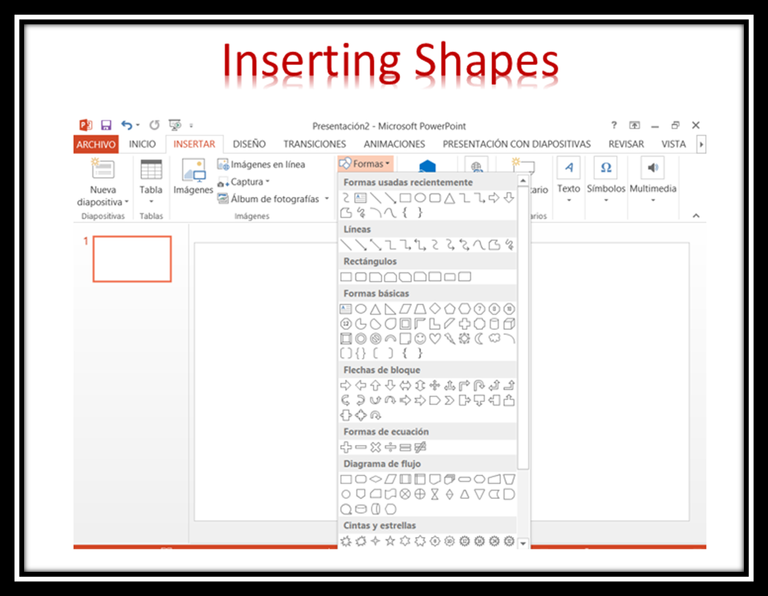Select the double-headed arrow line in Líneas
This screenshot has height=596, width=768.
coord(376,244)
